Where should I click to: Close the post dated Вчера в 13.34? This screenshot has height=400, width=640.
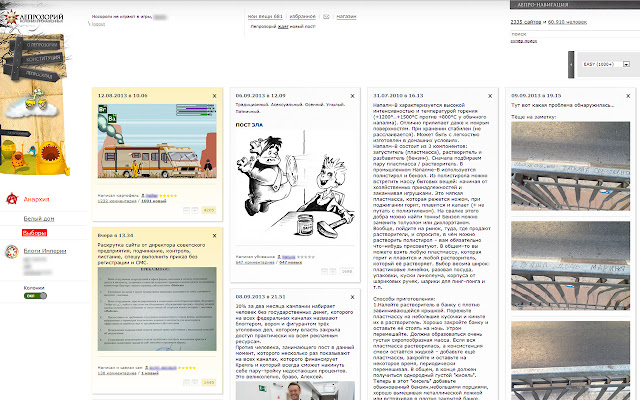point(215,236)
